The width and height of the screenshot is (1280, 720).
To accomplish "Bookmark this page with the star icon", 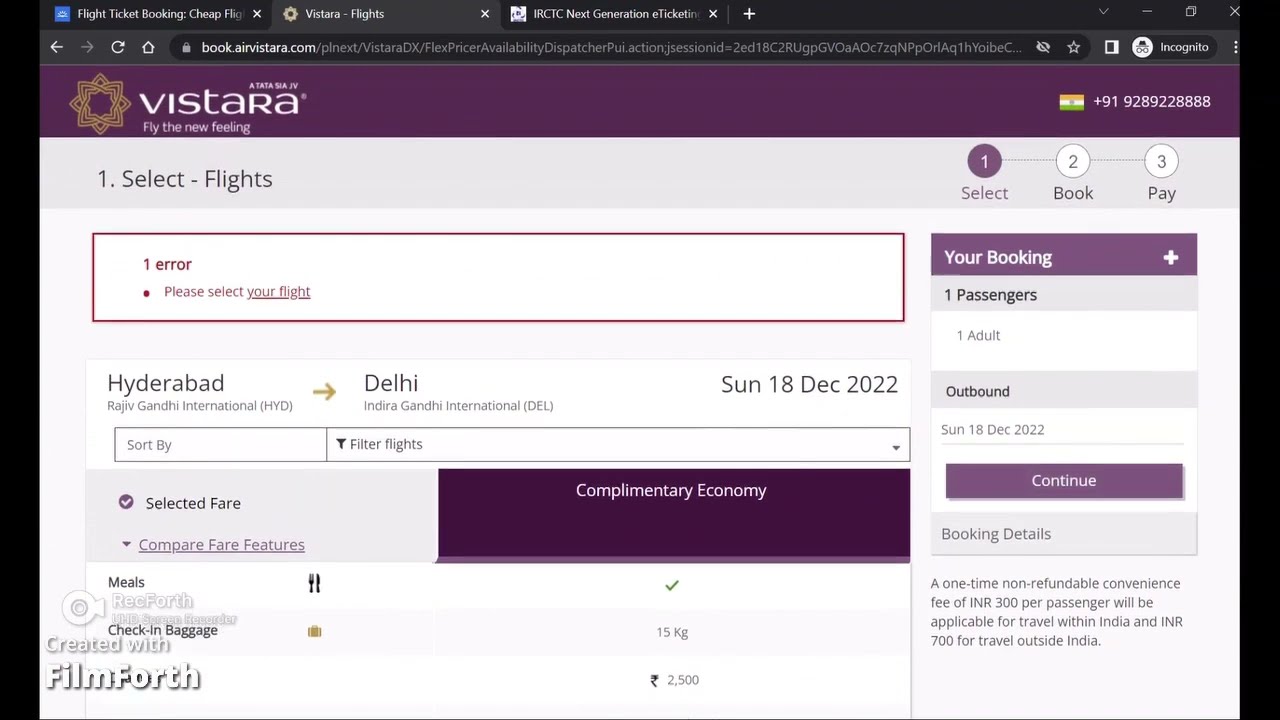I will tap(1073, 47).
